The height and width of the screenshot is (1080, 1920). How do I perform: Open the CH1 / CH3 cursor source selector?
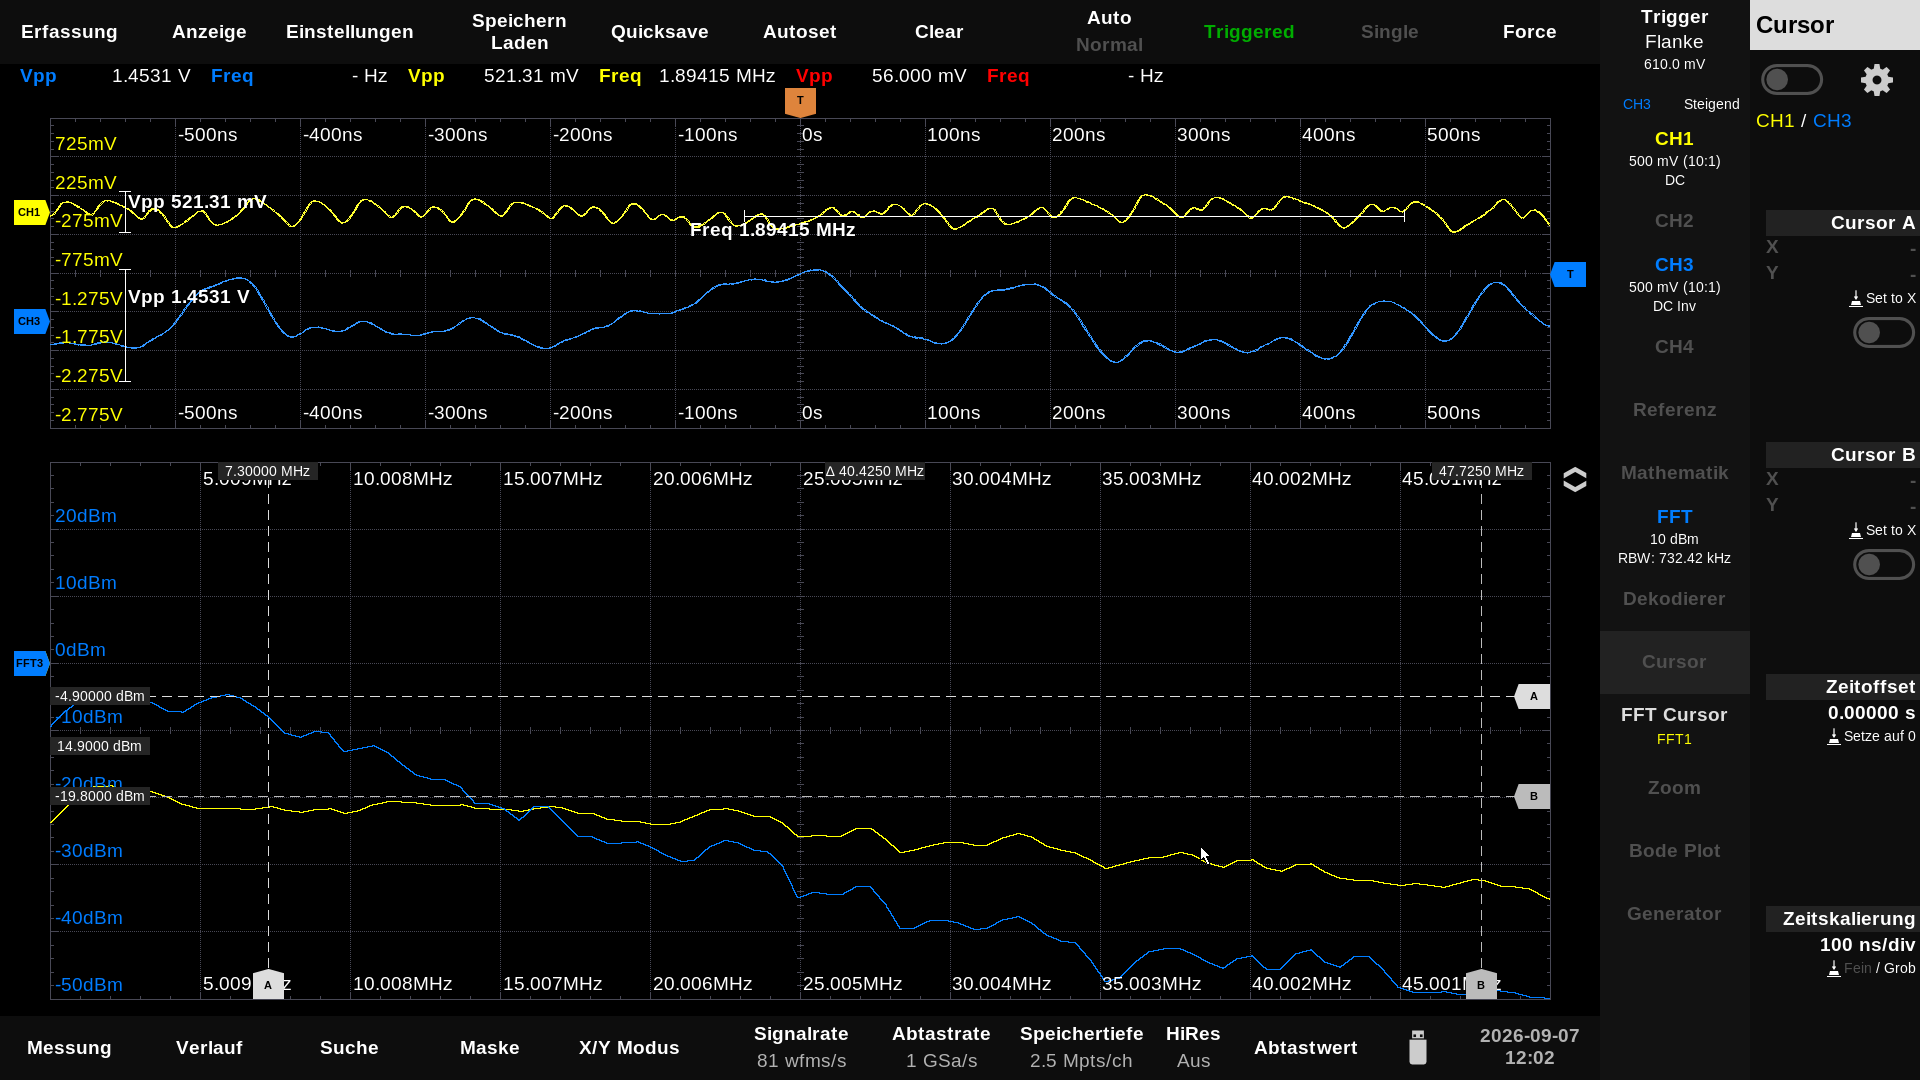point(1803,121)
